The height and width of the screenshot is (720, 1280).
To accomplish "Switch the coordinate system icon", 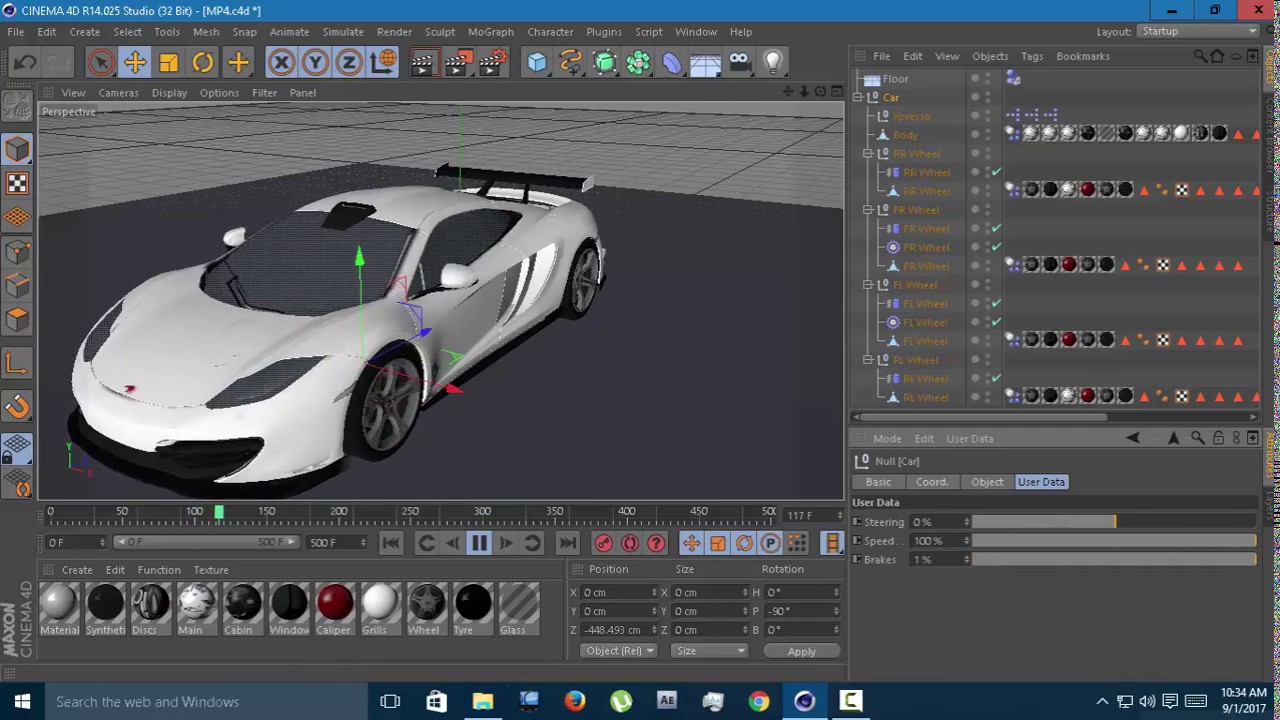I will [383, 63].
